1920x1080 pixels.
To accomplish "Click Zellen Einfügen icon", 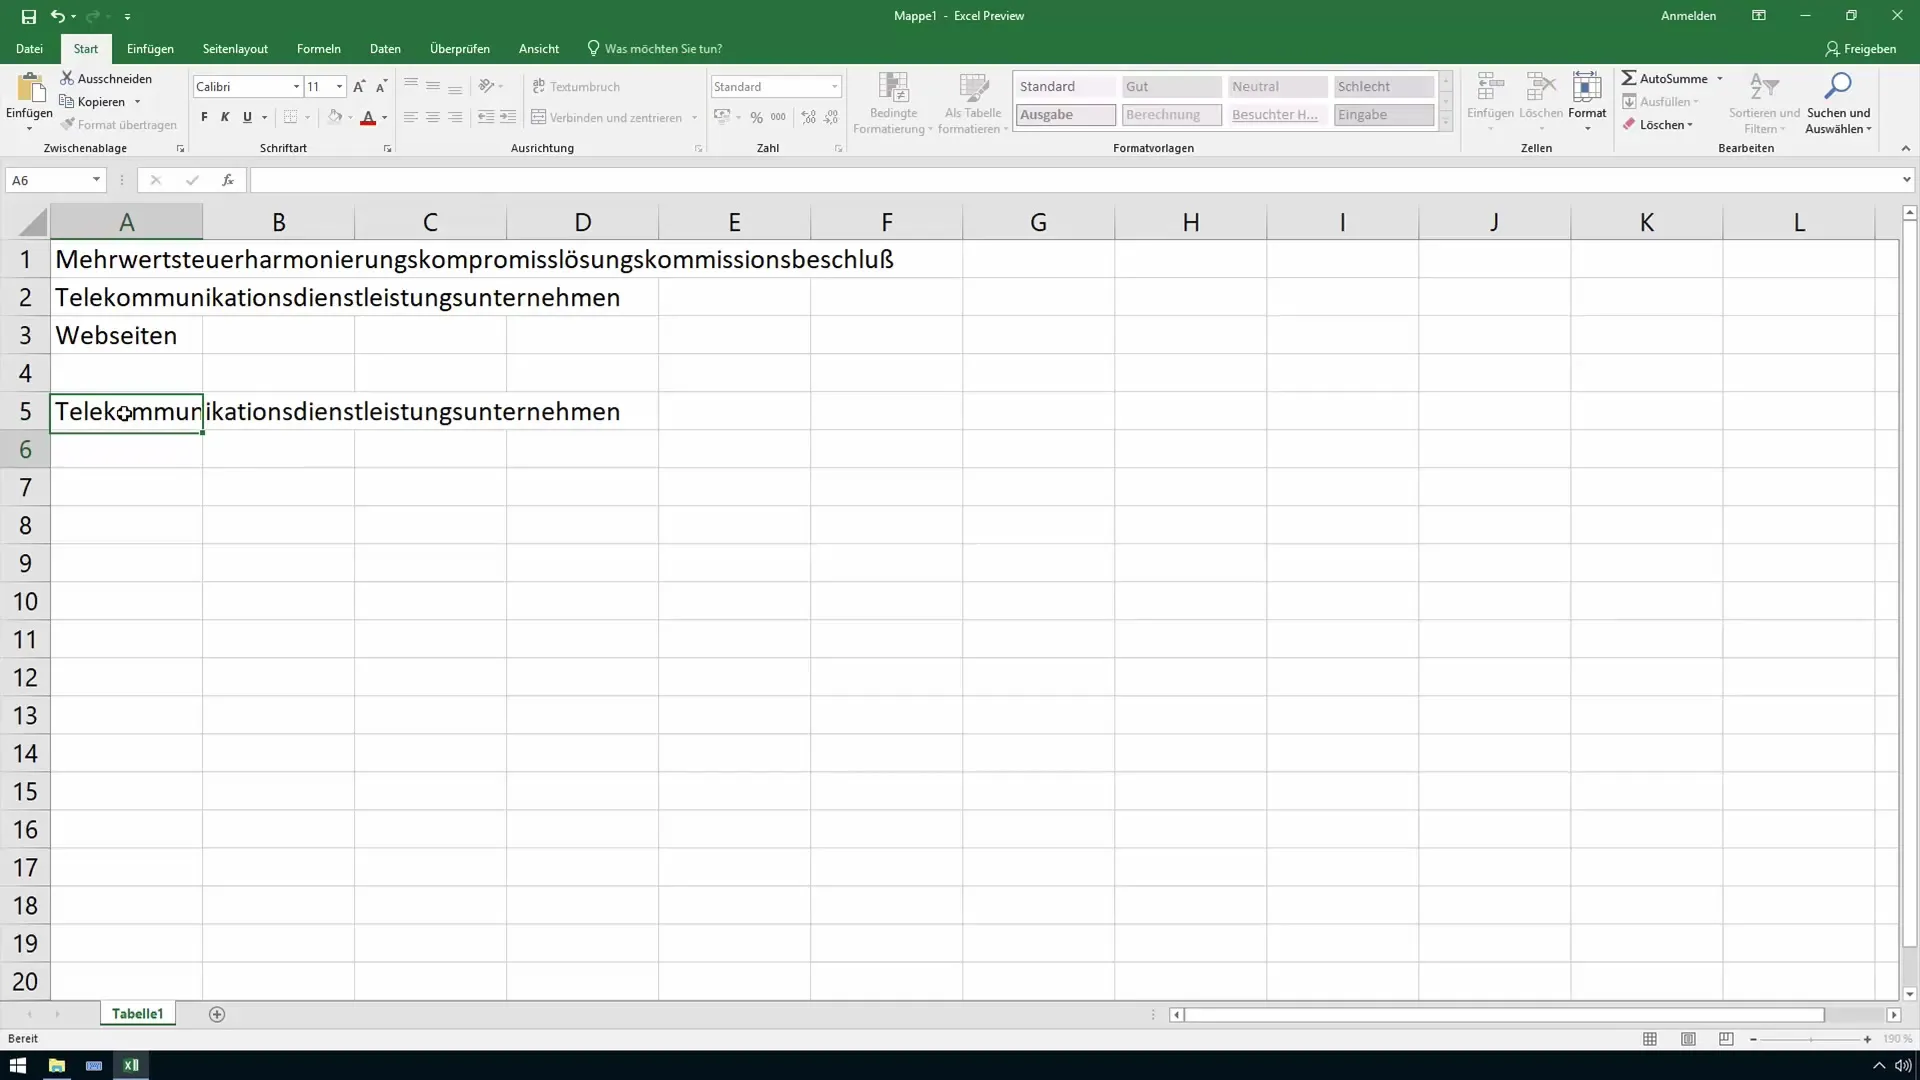I will pos(1490,87).
